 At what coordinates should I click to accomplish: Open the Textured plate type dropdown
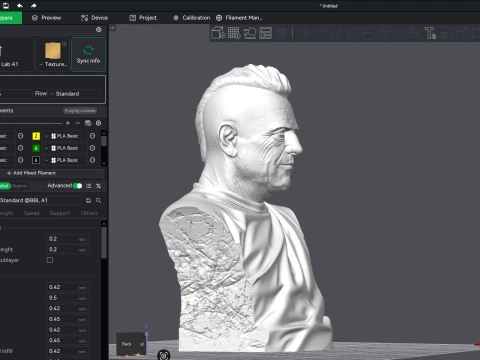click(x=53, y=64)
